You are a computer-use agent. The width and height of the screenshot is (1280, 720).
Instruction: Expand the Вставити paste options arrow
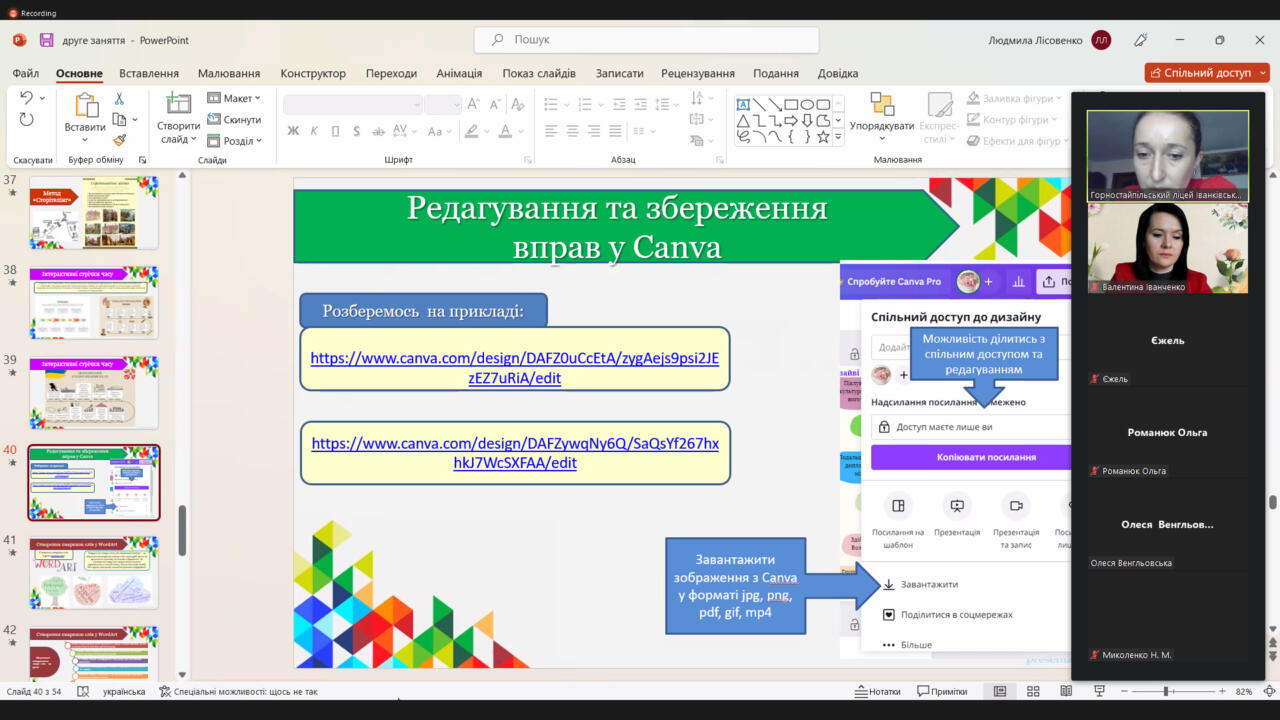(x=85, y=140)
